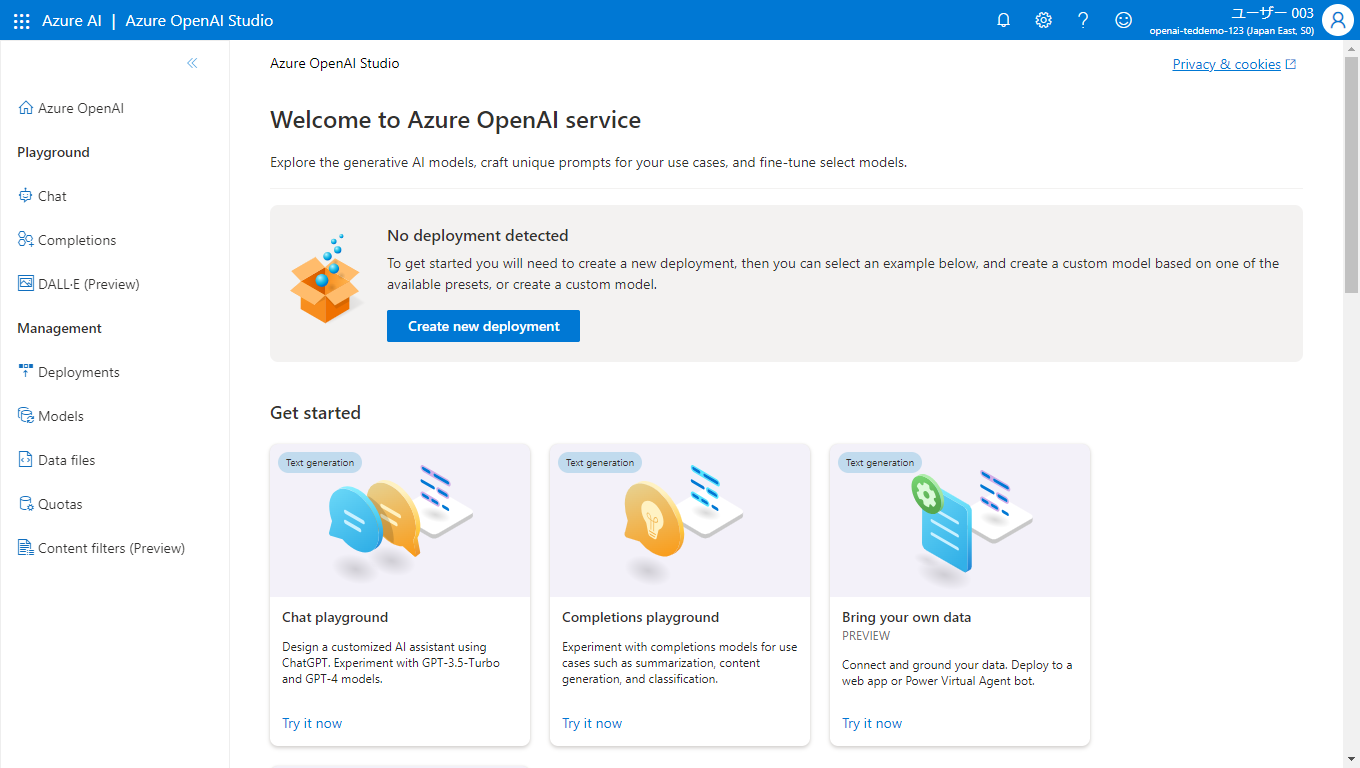Open the settings gear in header
1360x768 pixels.
[1044, 20]
